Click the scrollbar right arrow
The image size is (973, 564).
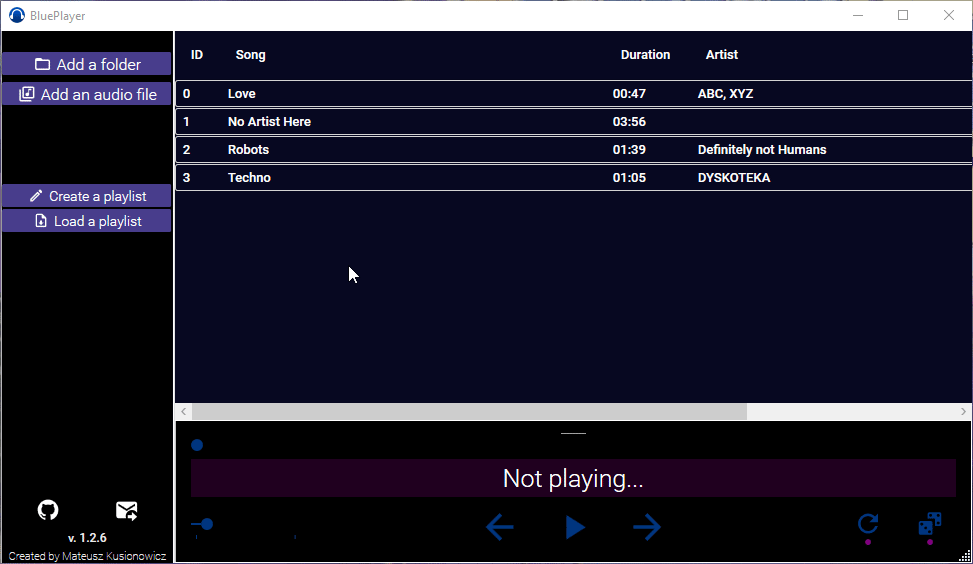[963, 411]
